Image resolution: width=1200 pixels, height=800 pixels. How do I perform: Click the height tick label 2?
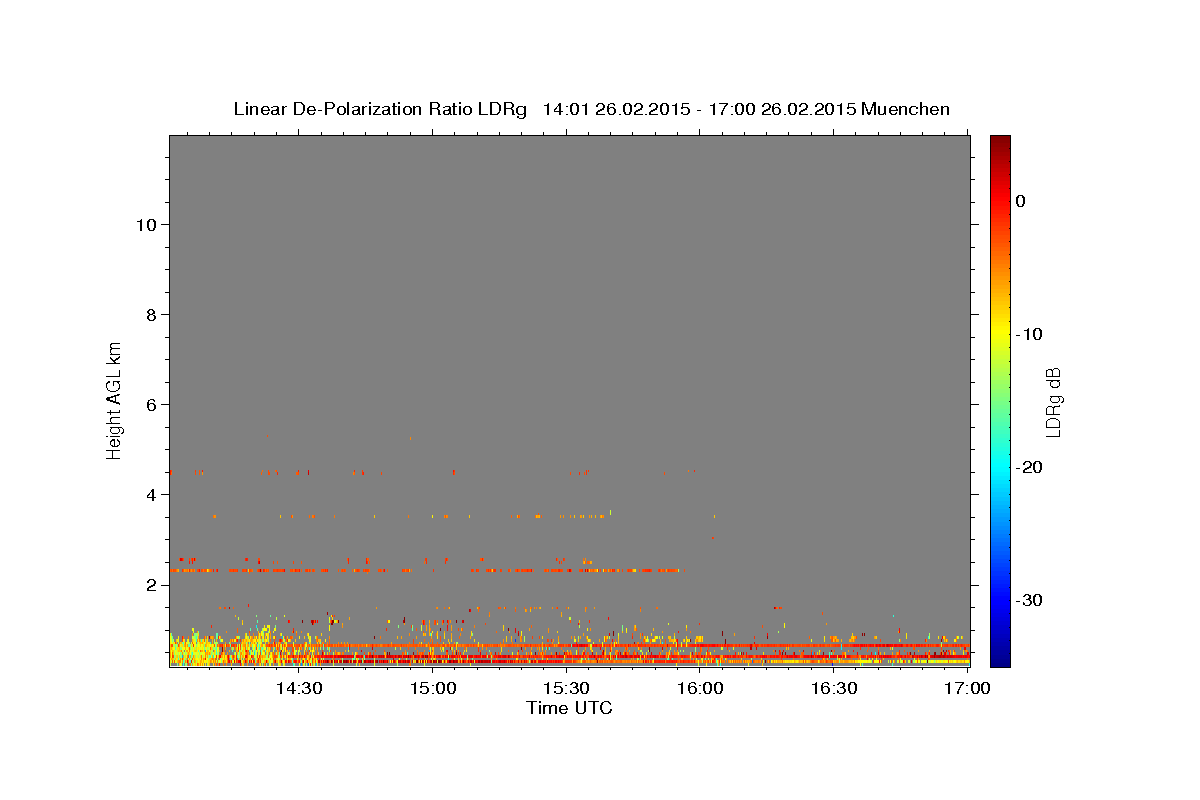[x=149, y=585]
